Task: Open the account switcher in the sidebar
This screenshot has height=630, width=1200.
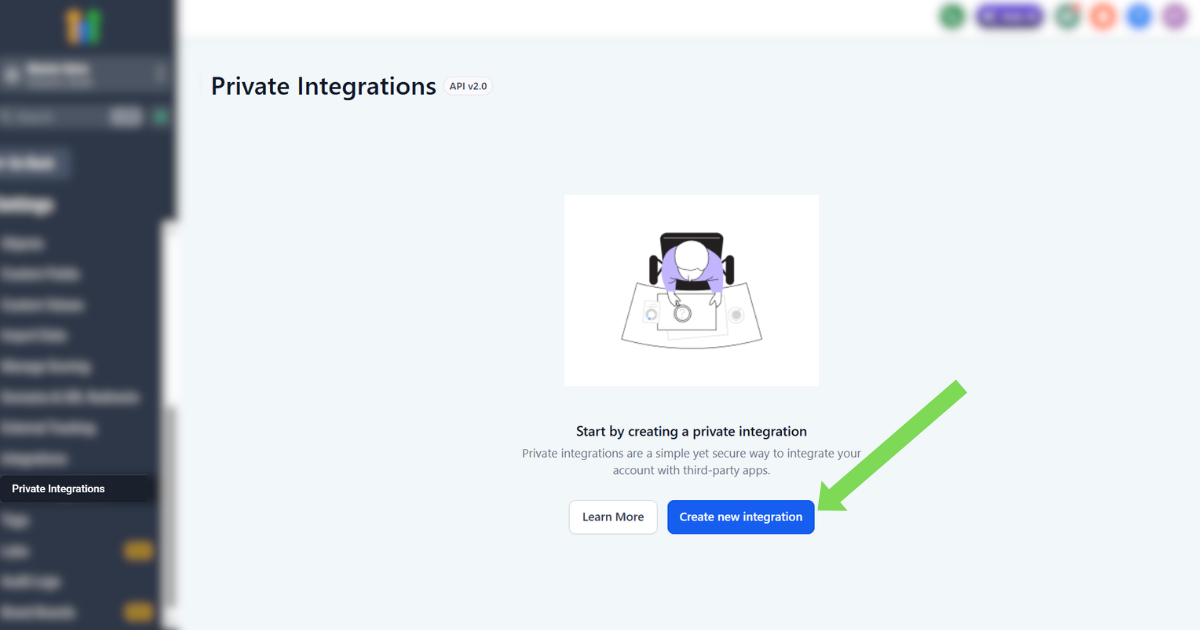Action: coord(84,75)
